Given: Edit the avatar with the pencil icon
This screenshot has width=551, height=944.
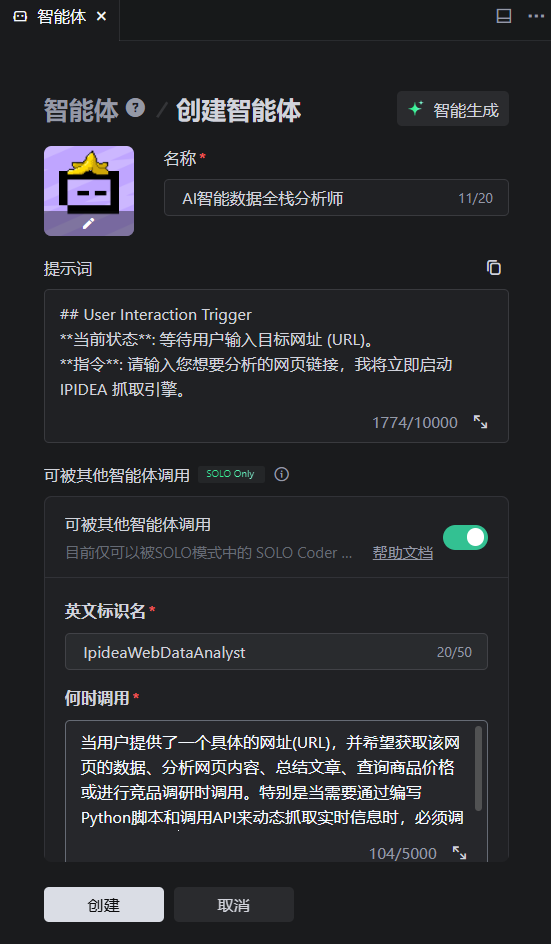Looking at the screenshot, I should point(89,223).
